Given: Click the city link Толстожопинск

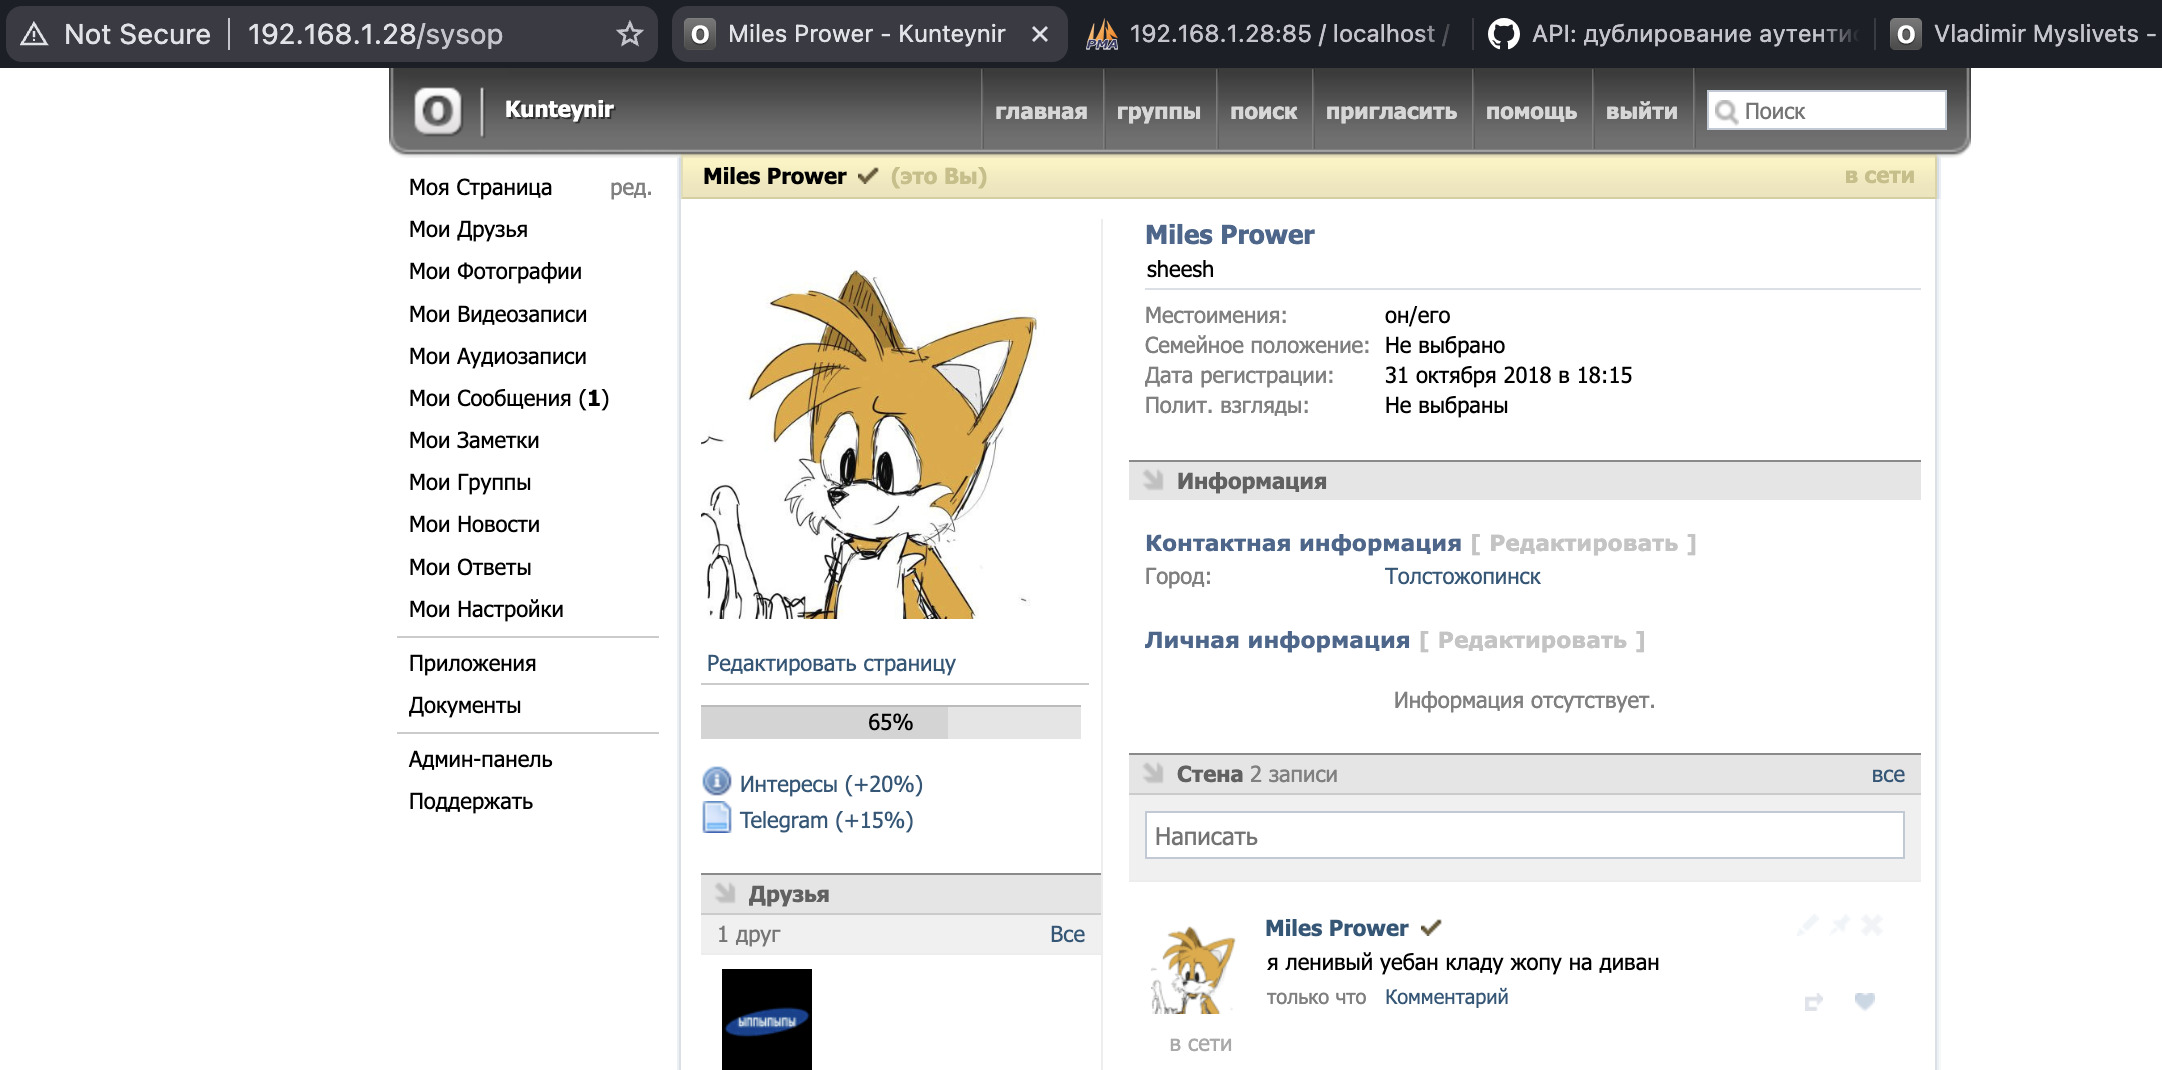Looking at the screenshot, I should tap(1462, 576).
